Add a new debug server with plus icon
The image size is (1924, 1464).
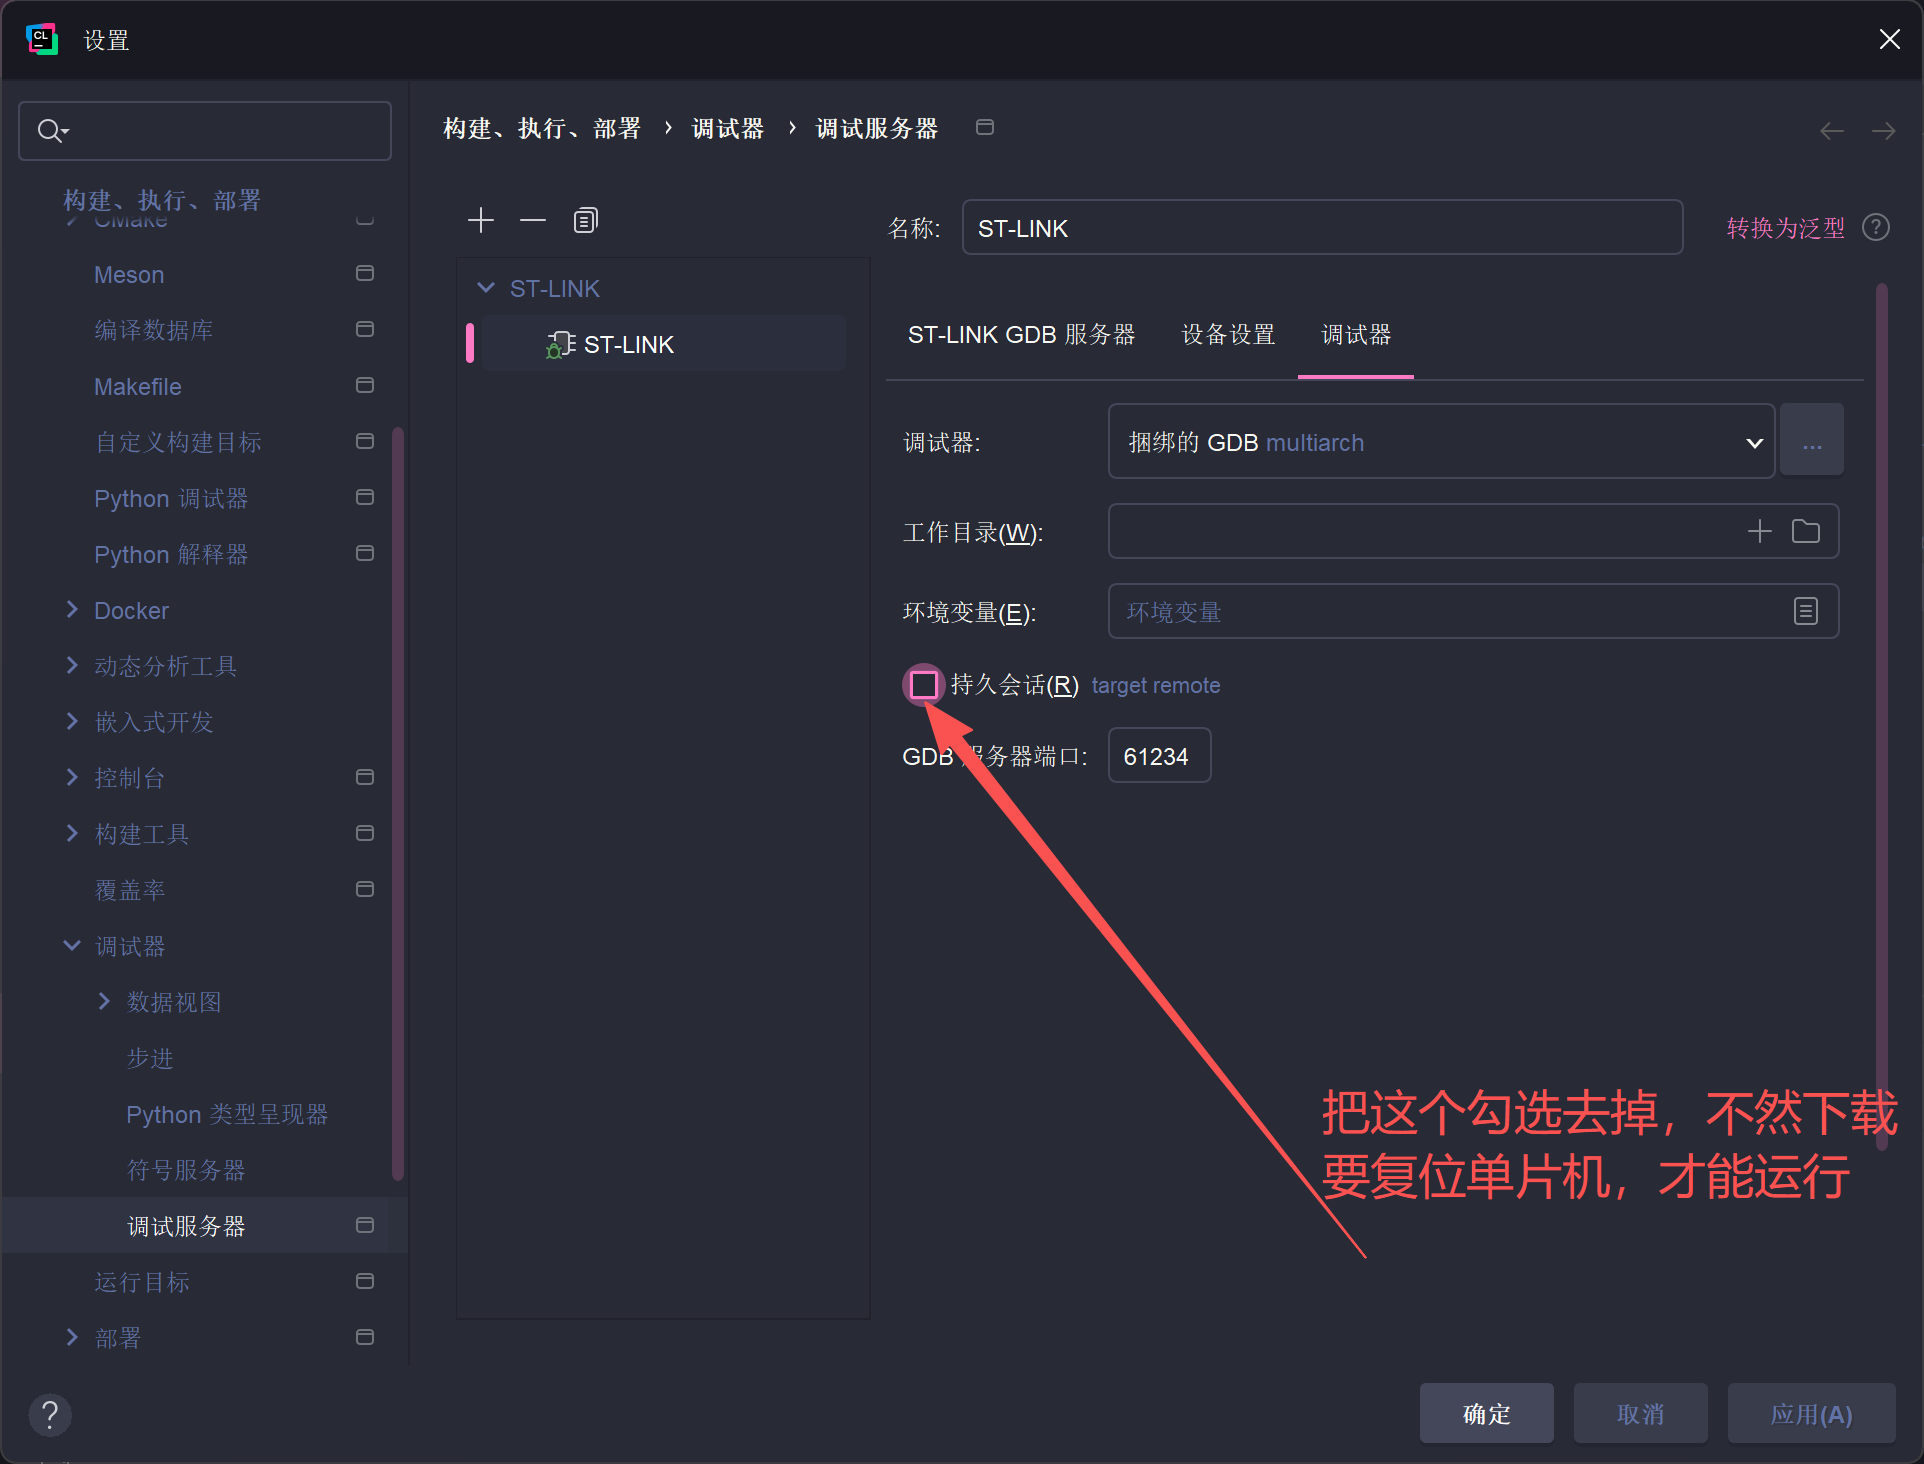click(x=481, y=220)
